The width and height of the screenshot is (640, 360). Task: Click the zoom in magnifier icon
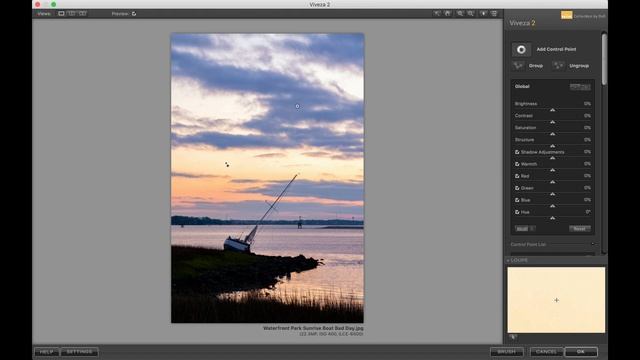[x=460, y=13]
